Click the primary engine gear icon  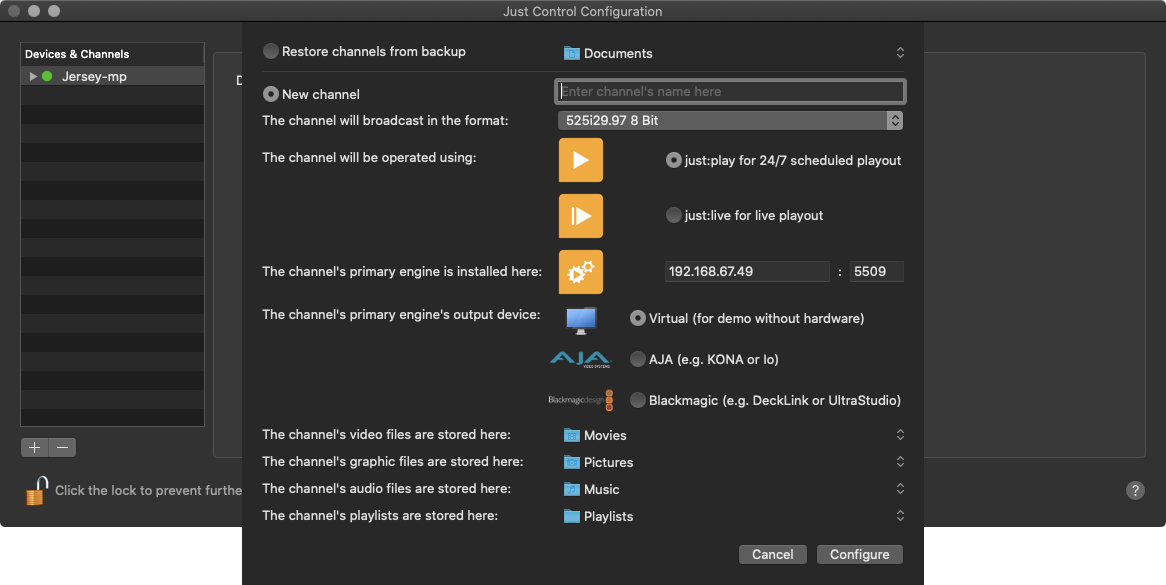point(581,272)
